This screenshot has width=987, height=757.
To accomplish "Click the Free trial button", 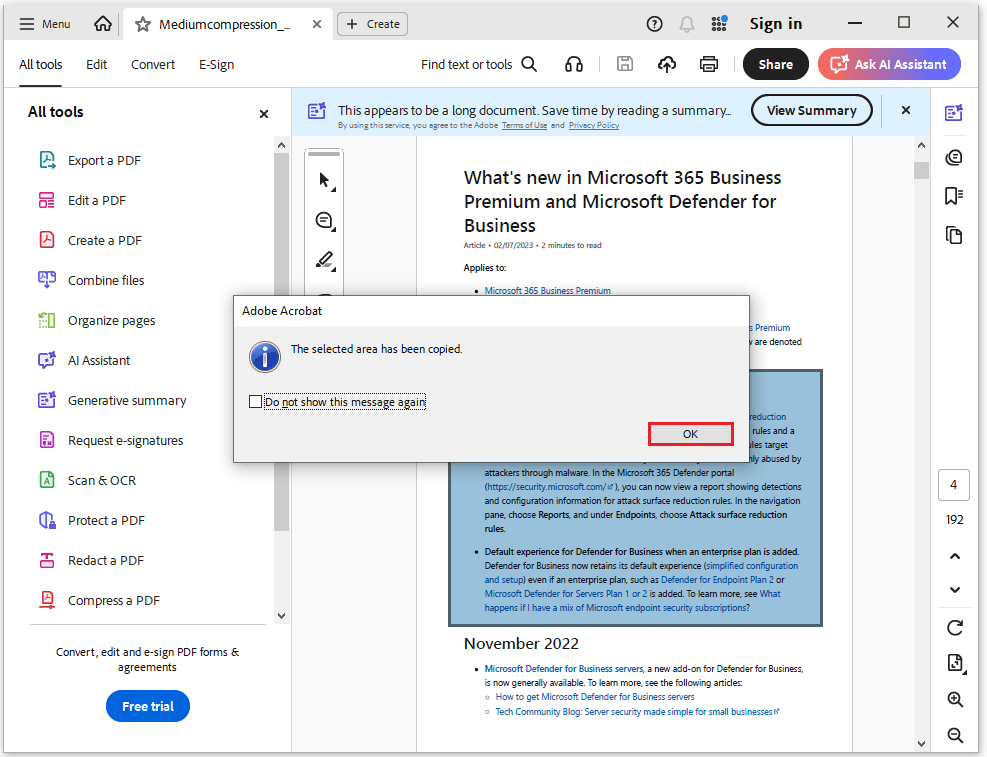I will pyautogui.click(x=148, y=706).
